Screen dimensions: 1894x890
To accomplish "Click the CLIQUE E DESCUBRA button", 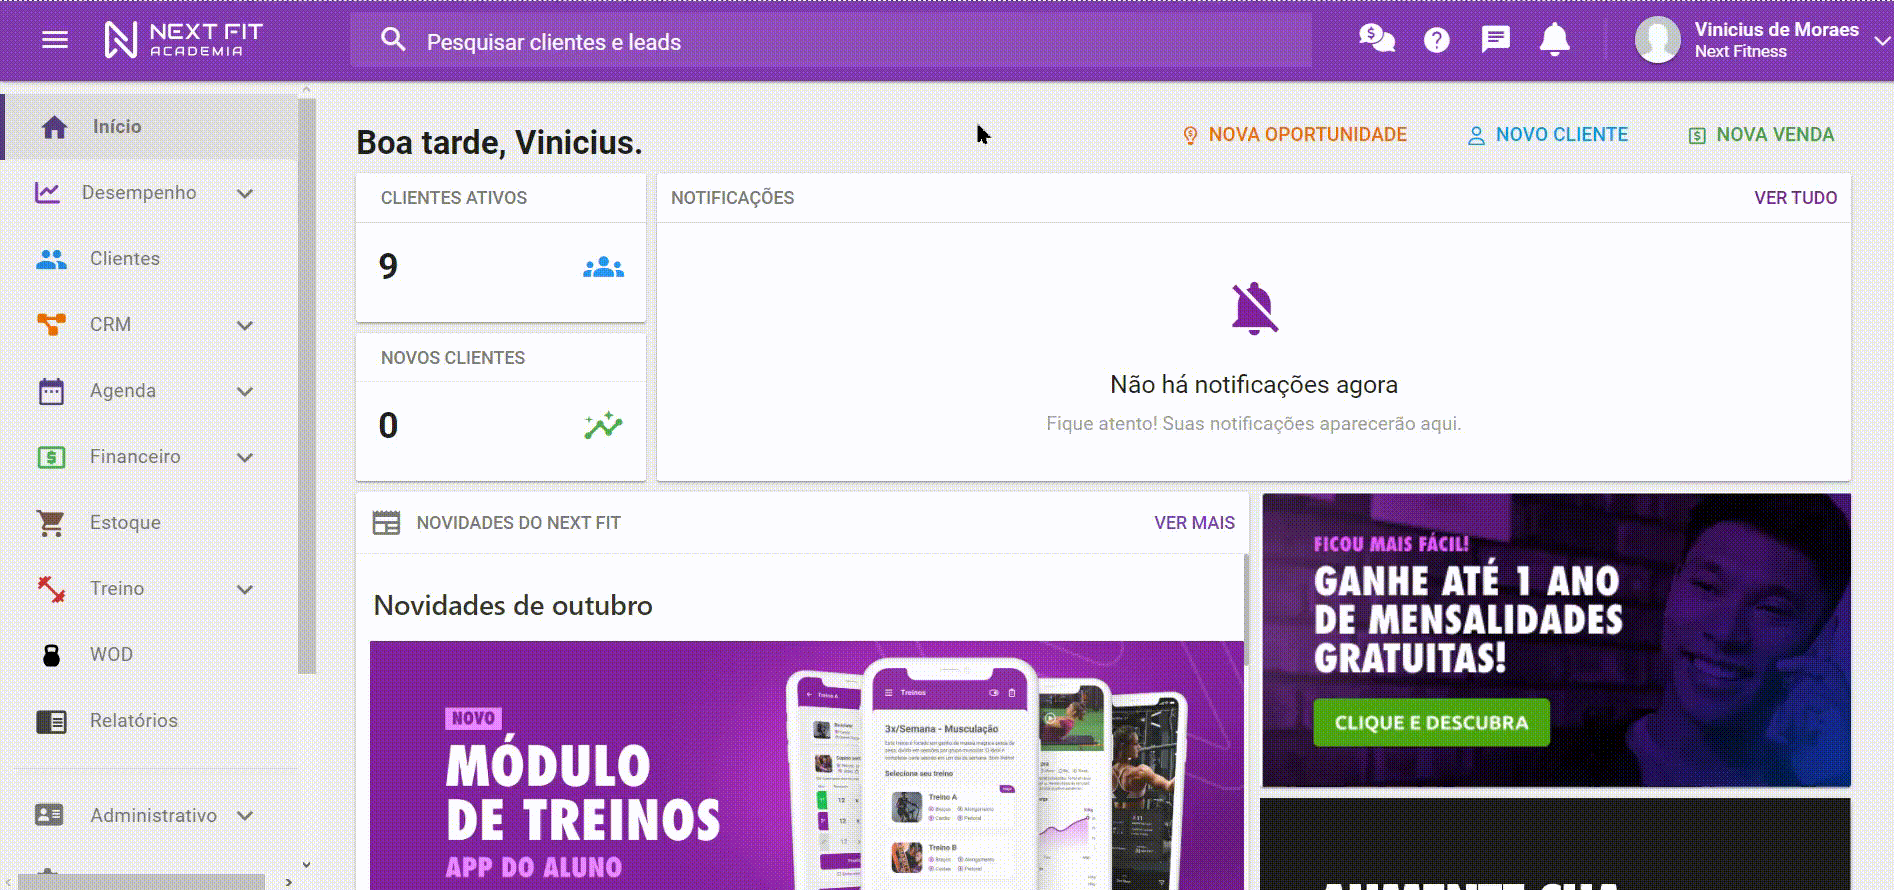I will [1431, 722].
